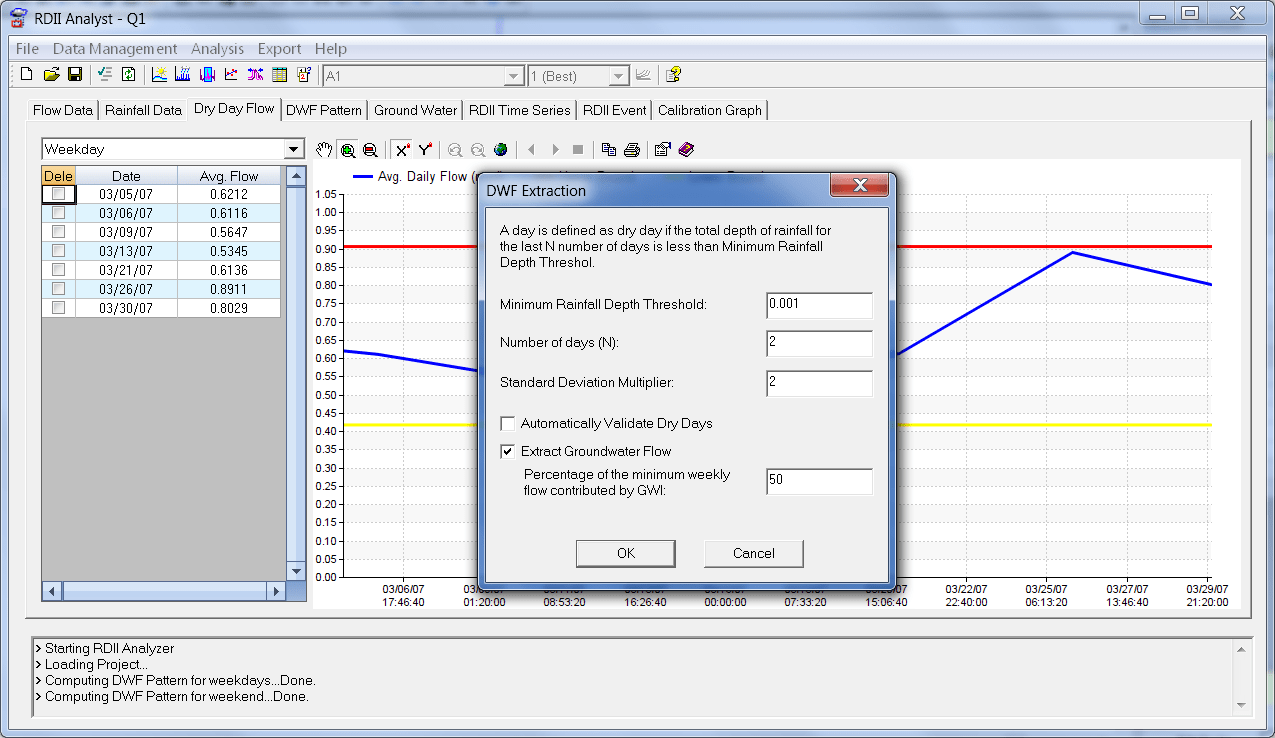The image size is (1275, 738).
Task: Switch to the Rainfall Data tab
Action: [143, 110]
